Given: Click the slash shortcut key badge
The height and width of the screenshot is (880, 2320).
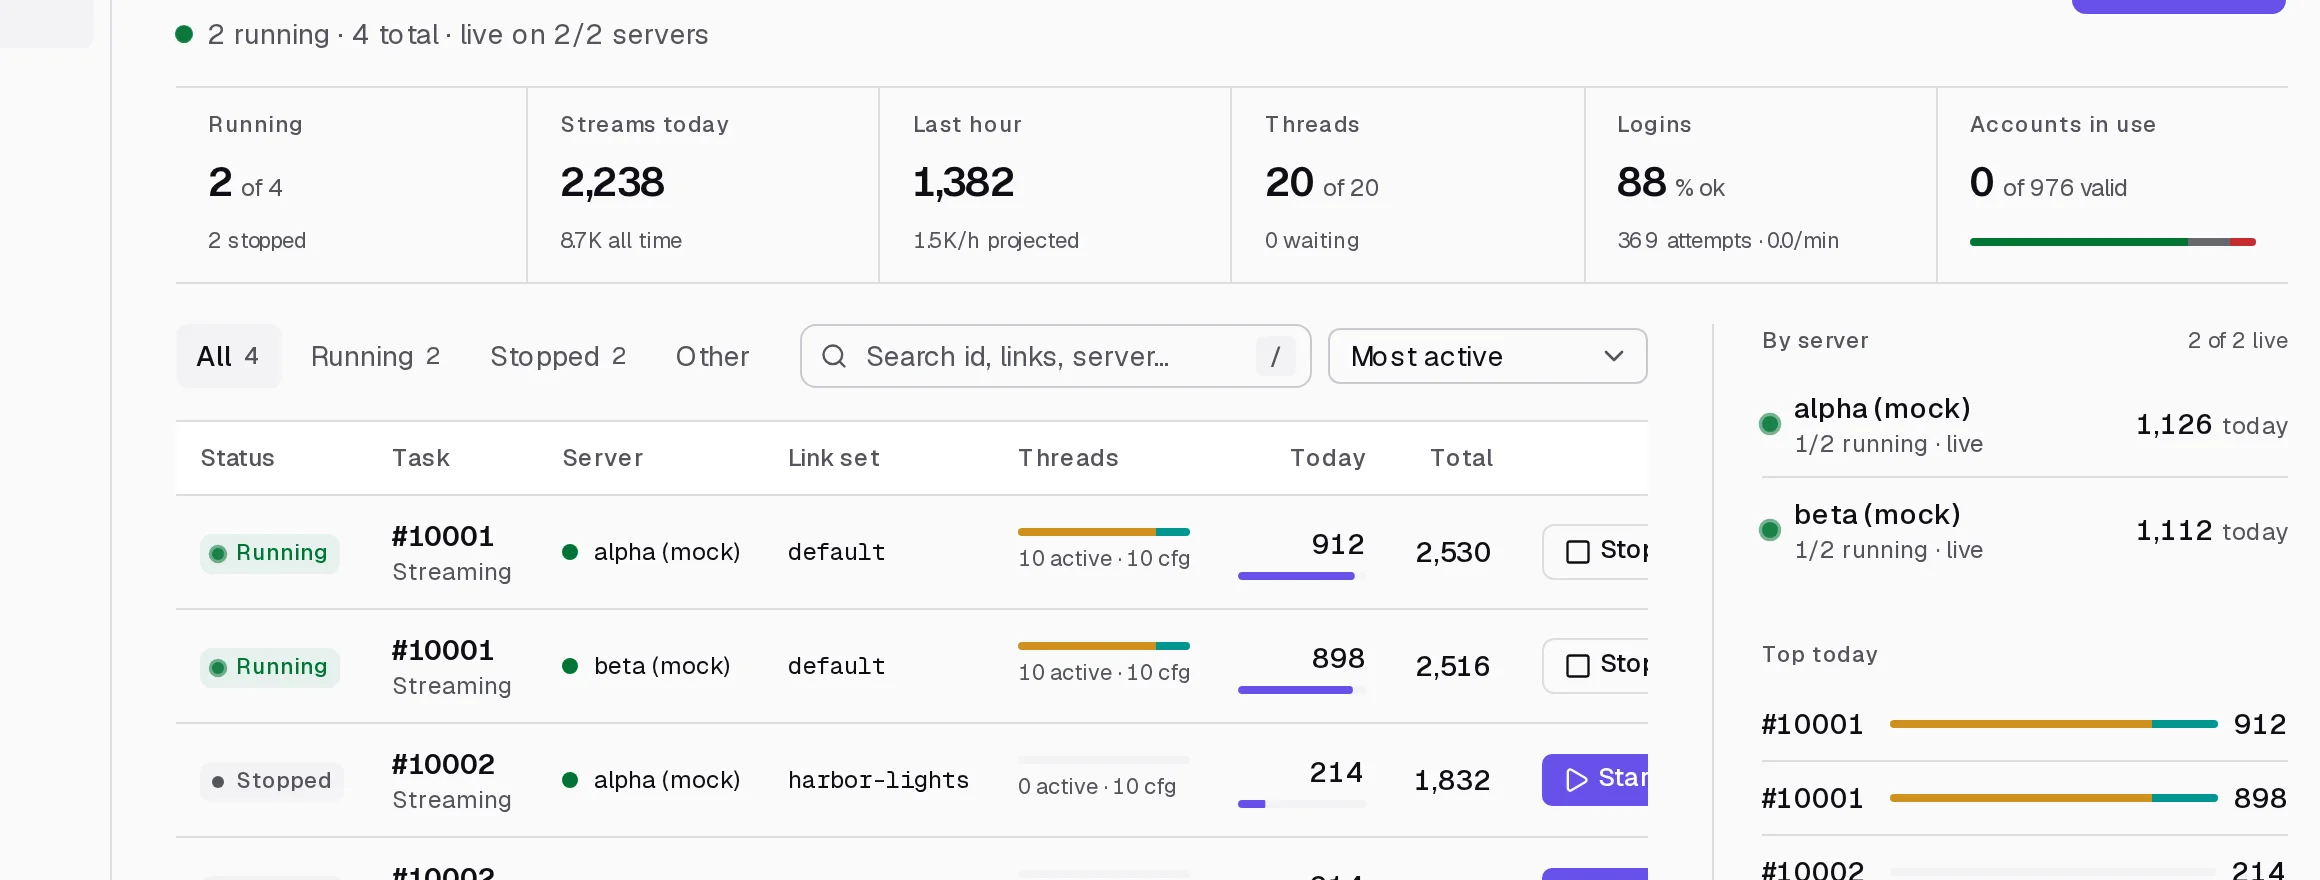Looking at the screenshot, I should click(x=1275, y=356).
